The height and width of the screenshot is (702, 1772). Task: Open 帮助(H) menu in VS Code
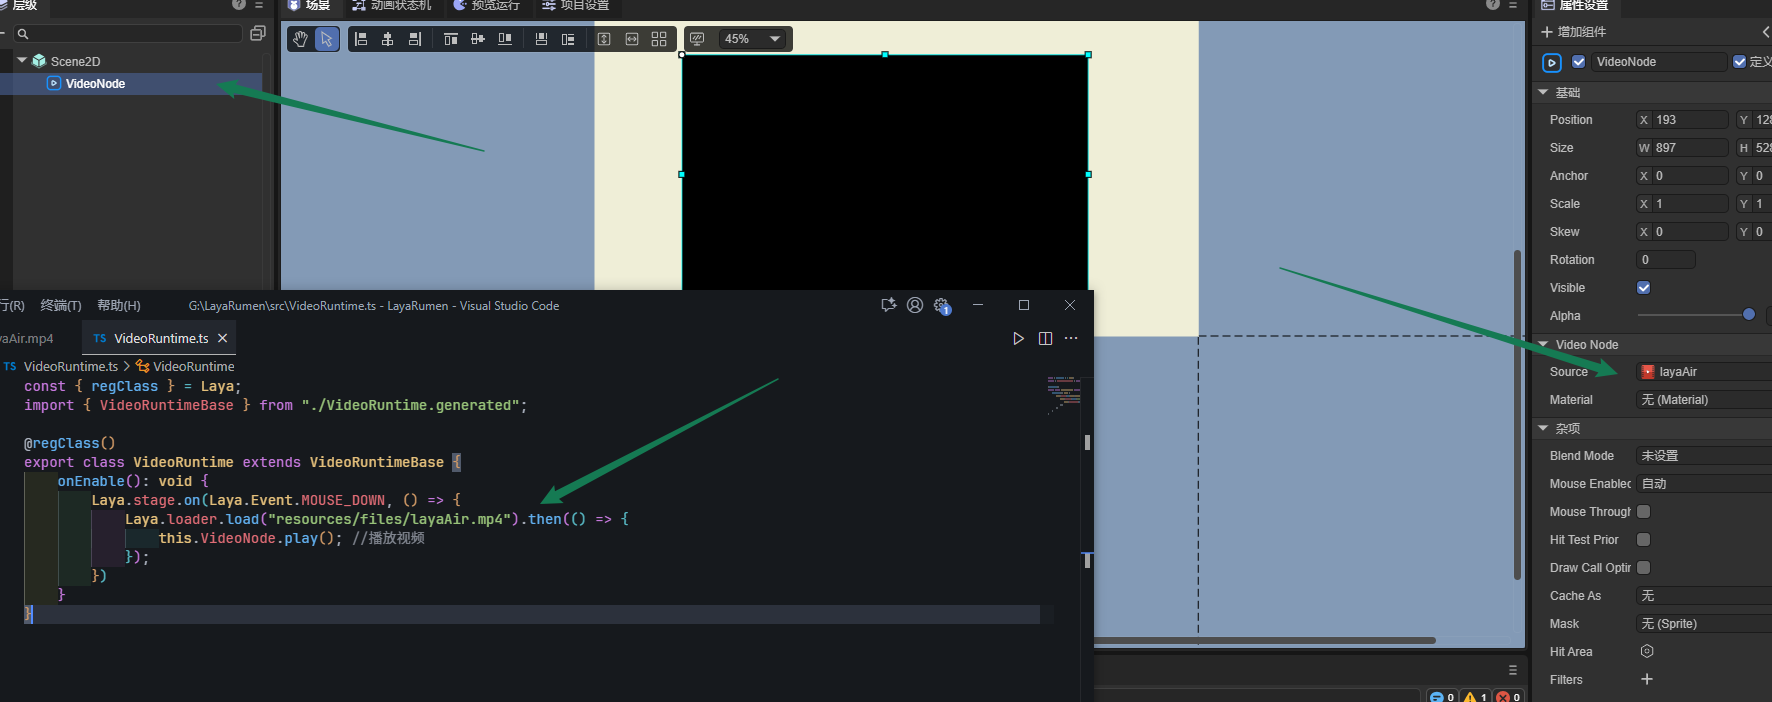[x=119, y=306]
